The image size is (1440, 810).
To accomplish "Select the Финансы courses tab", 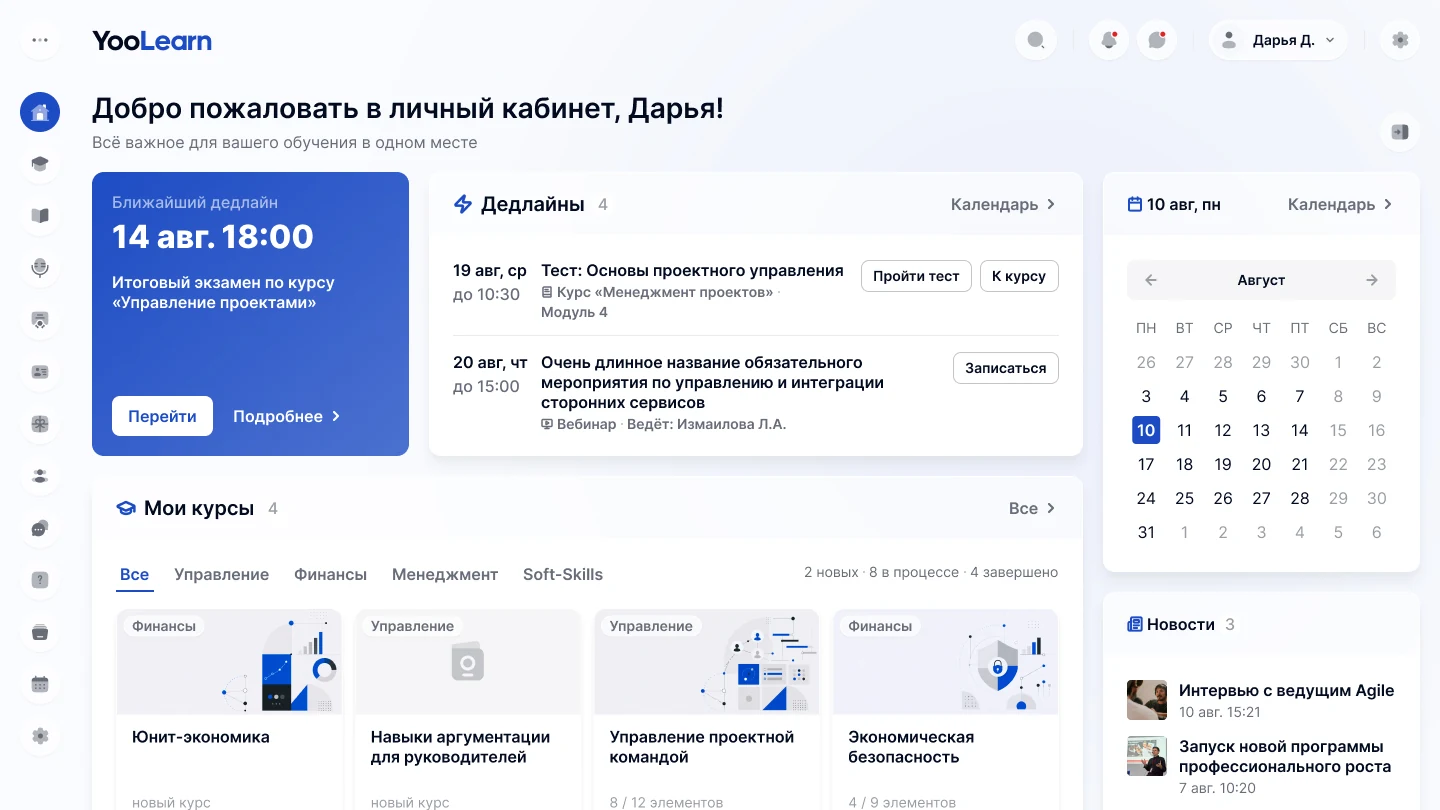I will pos(330,574).
